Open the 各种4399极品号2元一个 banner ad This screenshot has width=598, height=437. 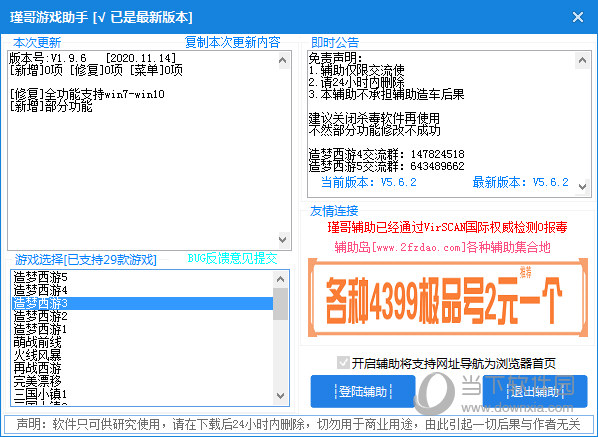coord(448,298)
